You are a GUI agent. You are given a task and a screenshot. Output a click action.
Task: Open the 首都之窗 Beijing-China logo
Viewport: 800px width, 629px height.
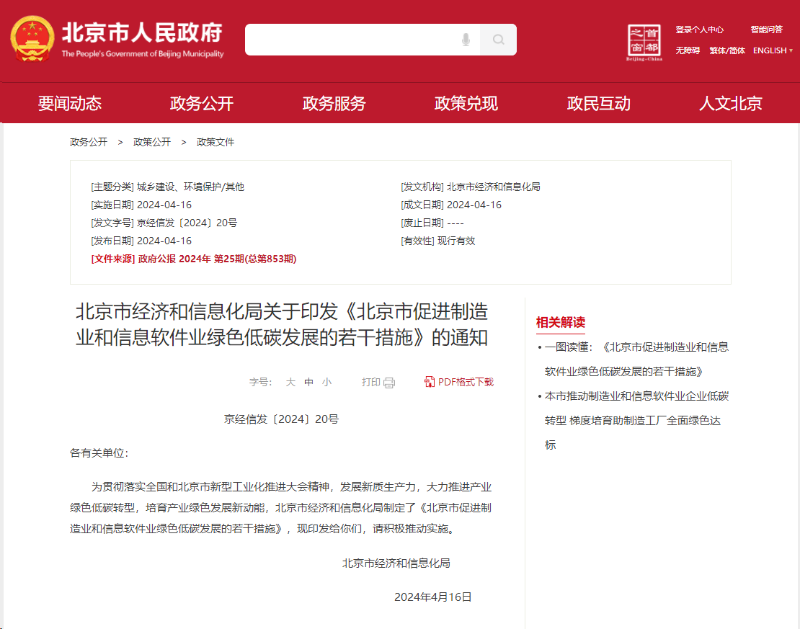(644, 41)
